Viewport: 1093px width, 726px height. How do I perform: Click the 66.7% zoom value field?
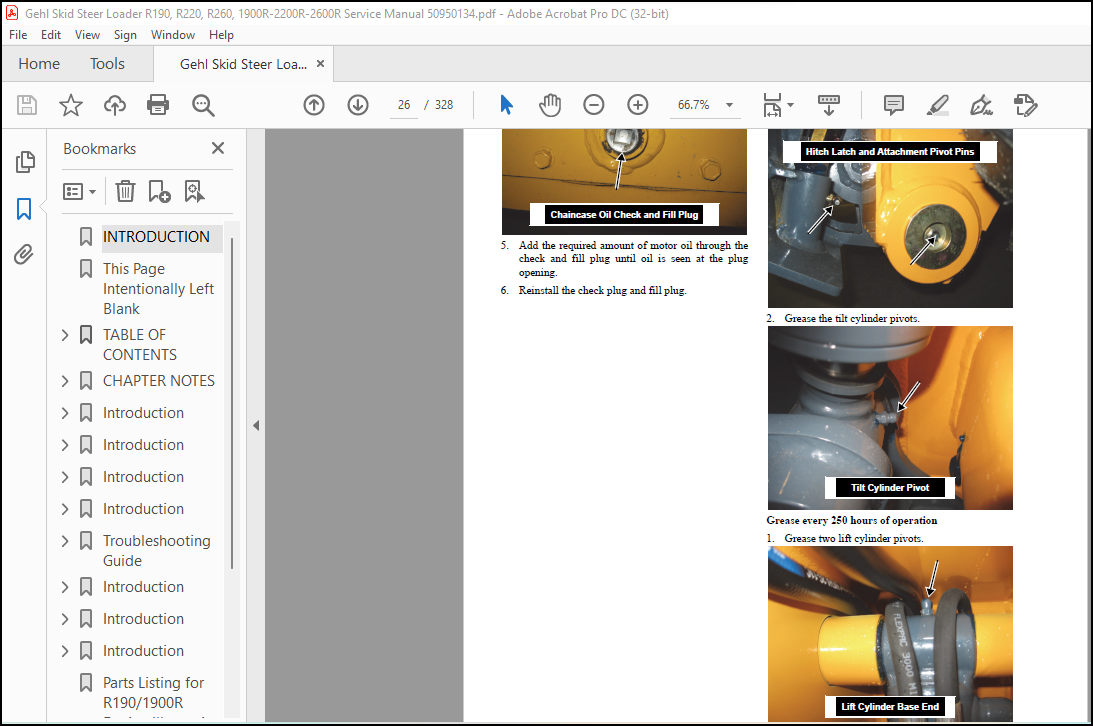[694, 105]
